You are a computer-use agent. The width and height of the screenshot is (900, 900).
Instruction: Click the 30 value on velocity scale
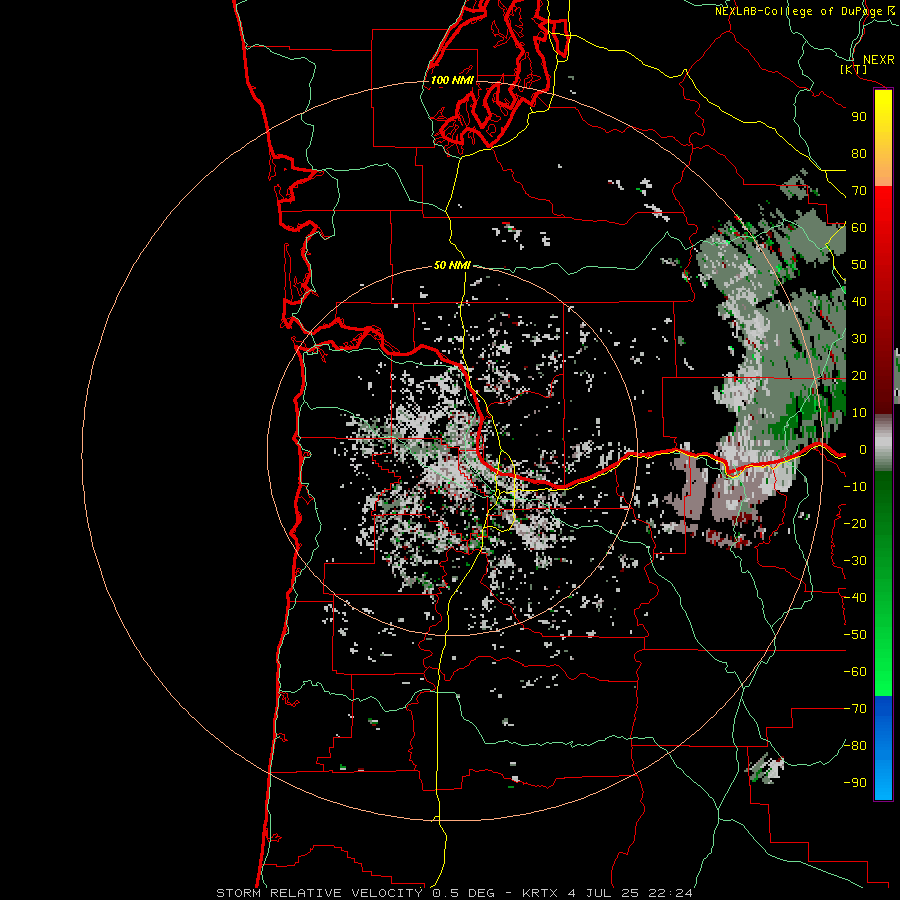pyautogui.click(x=859, y=339)
